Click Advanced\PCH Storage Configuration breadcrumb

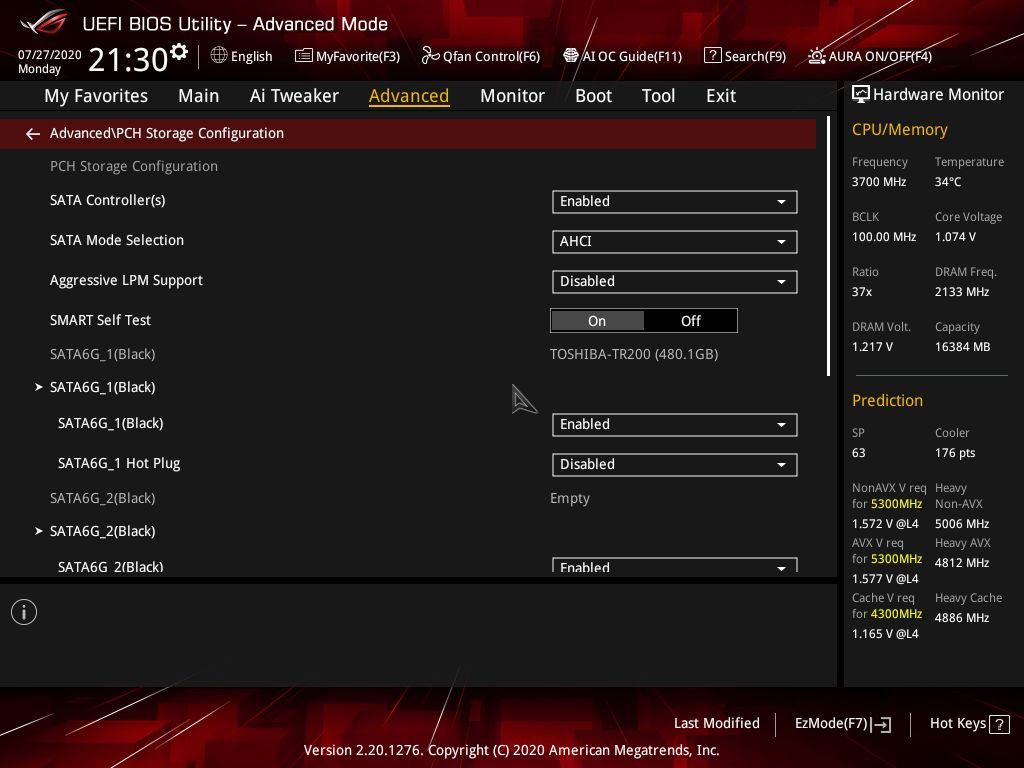point(167,133)
